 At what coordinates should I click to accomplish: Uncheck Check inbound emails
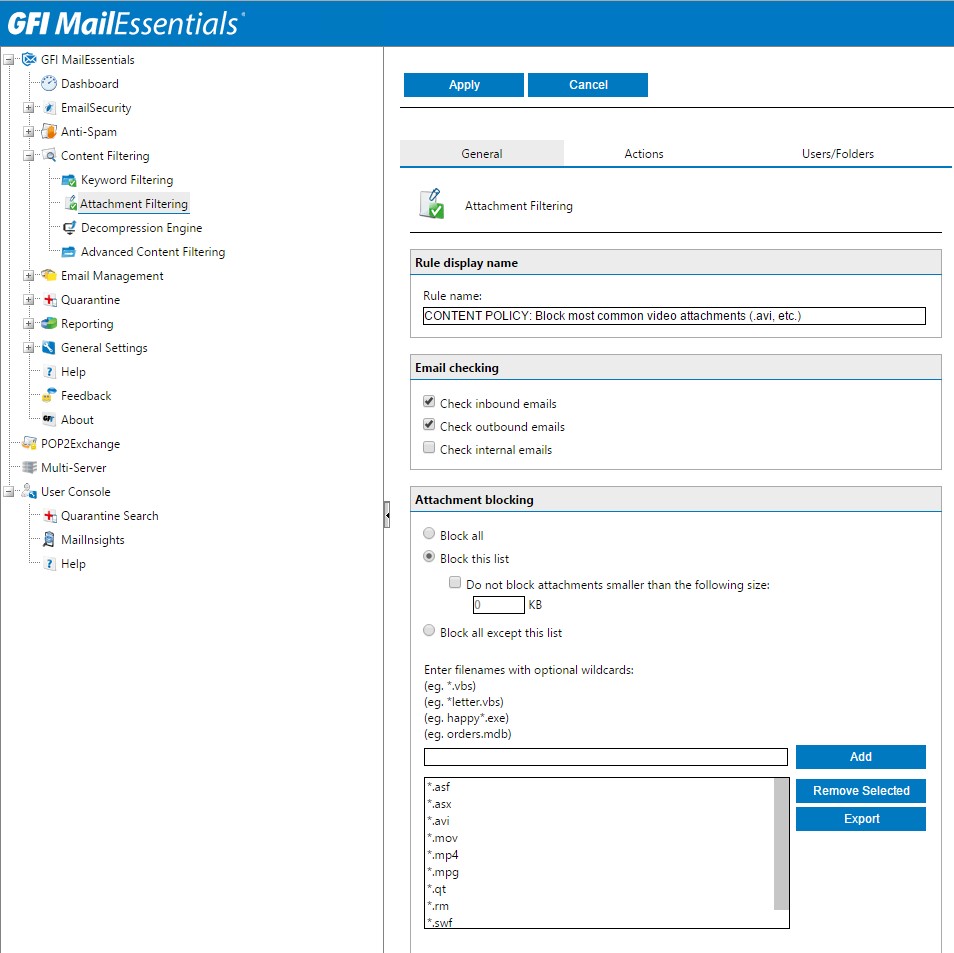coord(429,402)
